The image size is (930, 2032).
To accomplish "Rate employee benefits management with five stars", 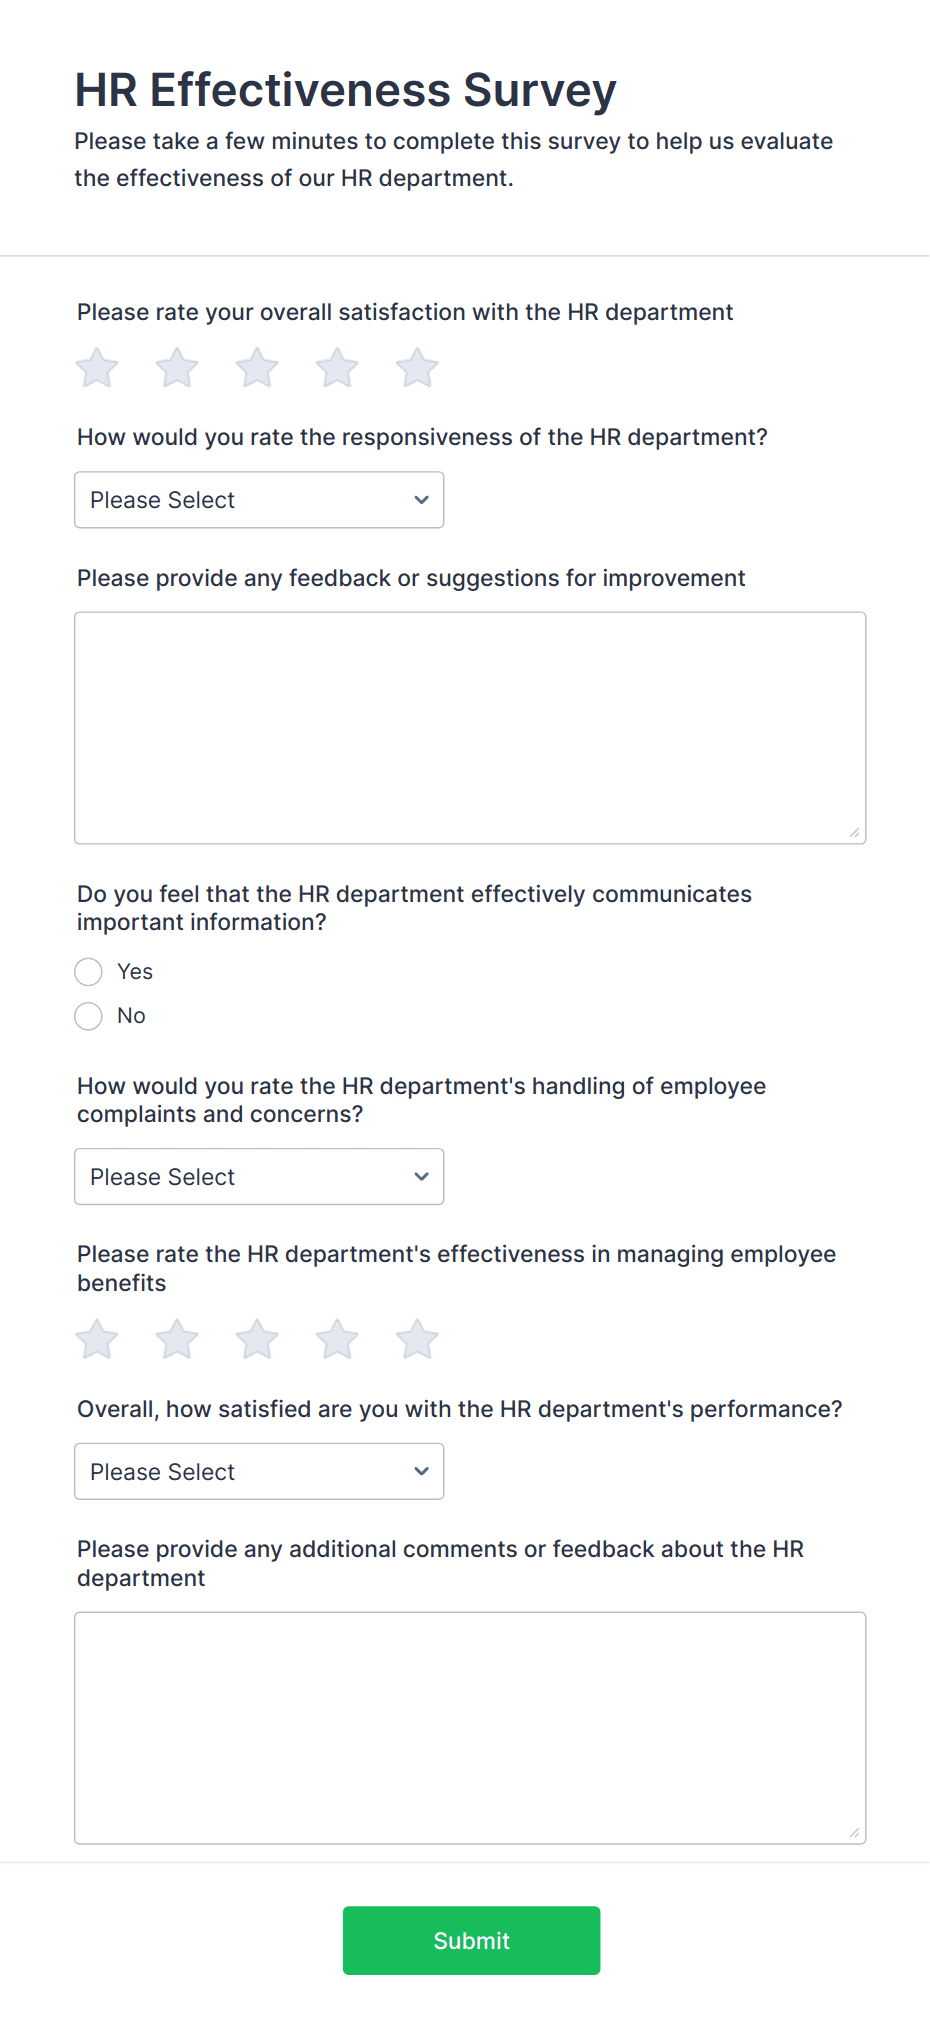I will click(416, 1339).
